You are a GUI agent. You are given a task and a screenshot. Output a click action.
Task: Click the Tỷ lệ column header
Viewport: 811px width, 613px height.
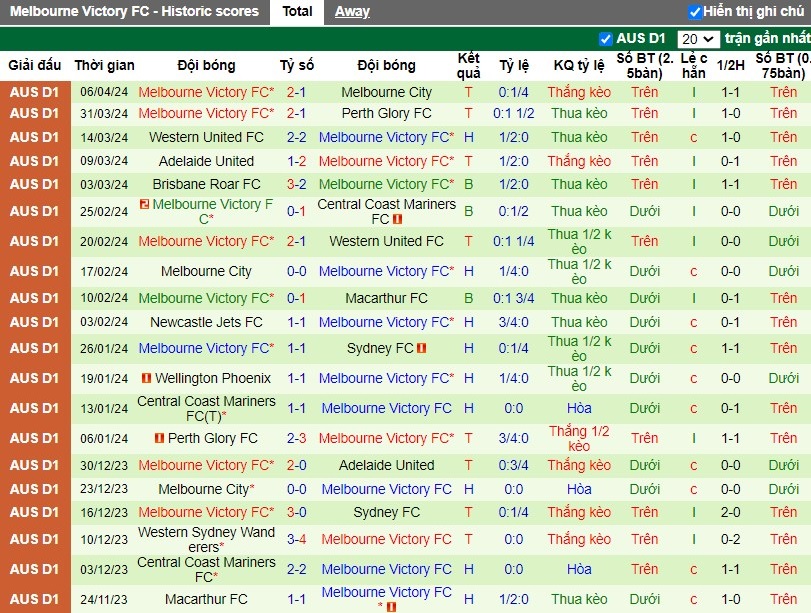514,65
